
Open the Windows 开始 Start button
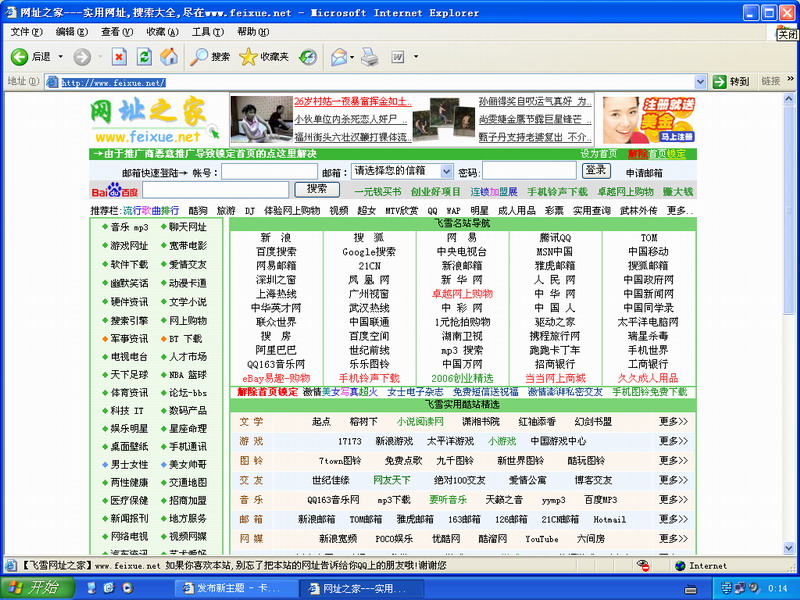[34, 588]
